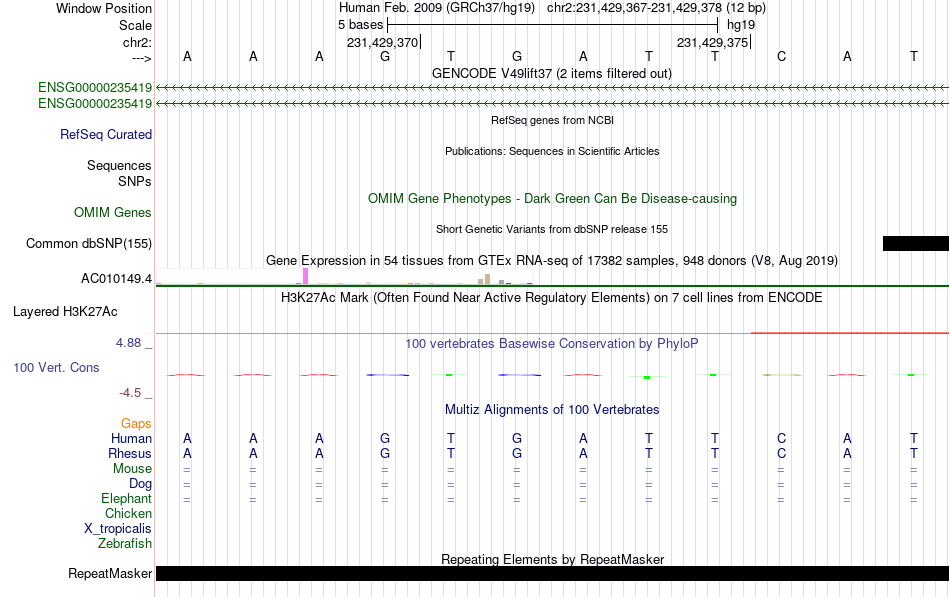950x597 pixels.
Task: Click the Common dbSNP(155) track label
Action: point(89,244)
